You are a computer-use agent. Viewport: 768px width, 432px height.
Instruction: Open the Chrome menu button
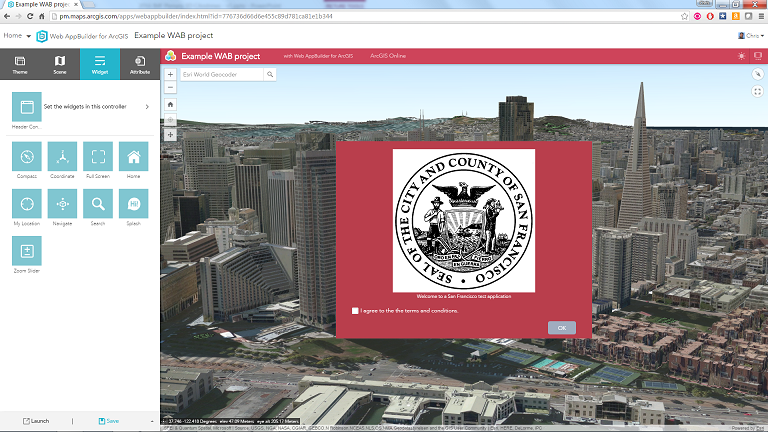[x=761, y=16]
